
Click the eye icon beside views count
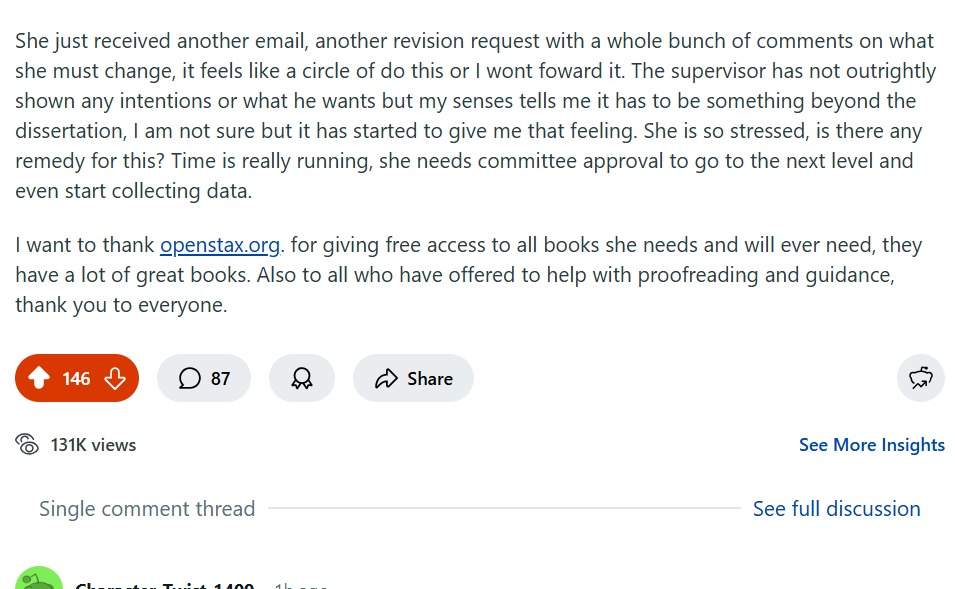27,445
